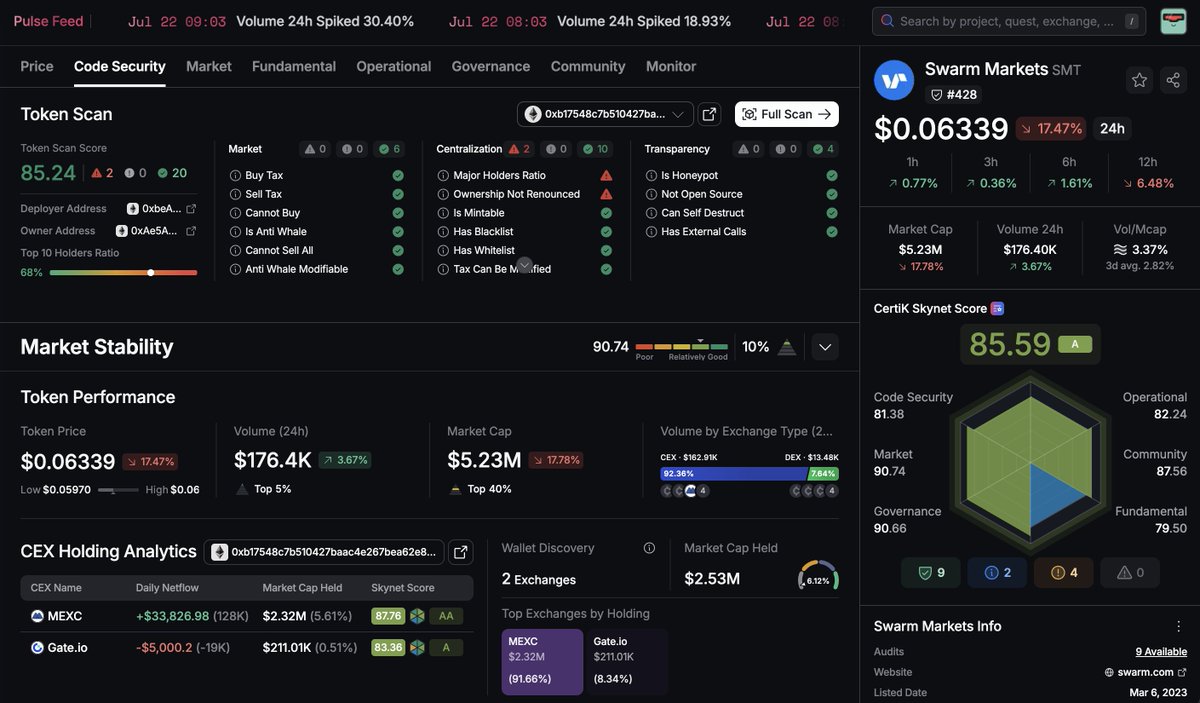Click the Anti Whale Modifiable green check status
The image size is (1200, 703).
398,269
